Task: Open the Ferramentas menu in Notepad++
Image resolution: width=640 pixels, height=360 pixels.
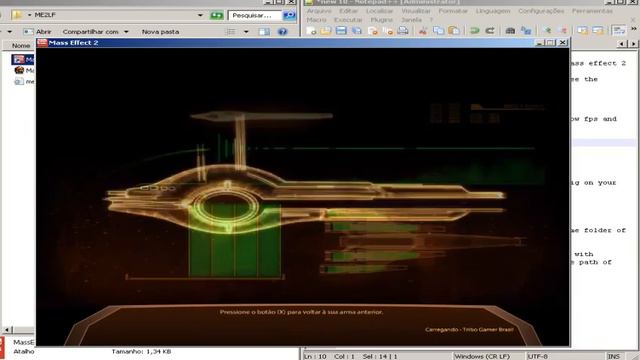Action: coord(592,11)
